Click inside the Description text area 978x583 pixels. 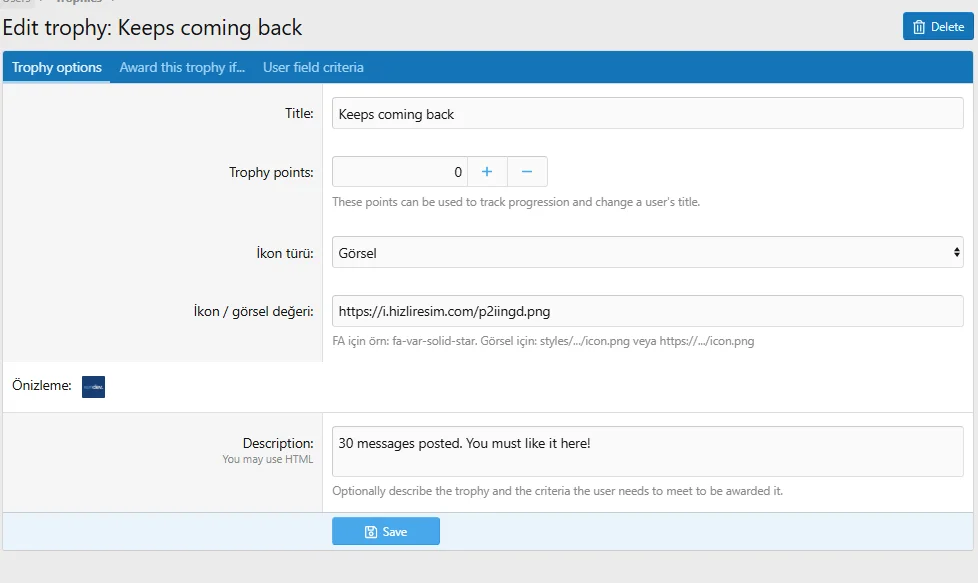(647, 451)
